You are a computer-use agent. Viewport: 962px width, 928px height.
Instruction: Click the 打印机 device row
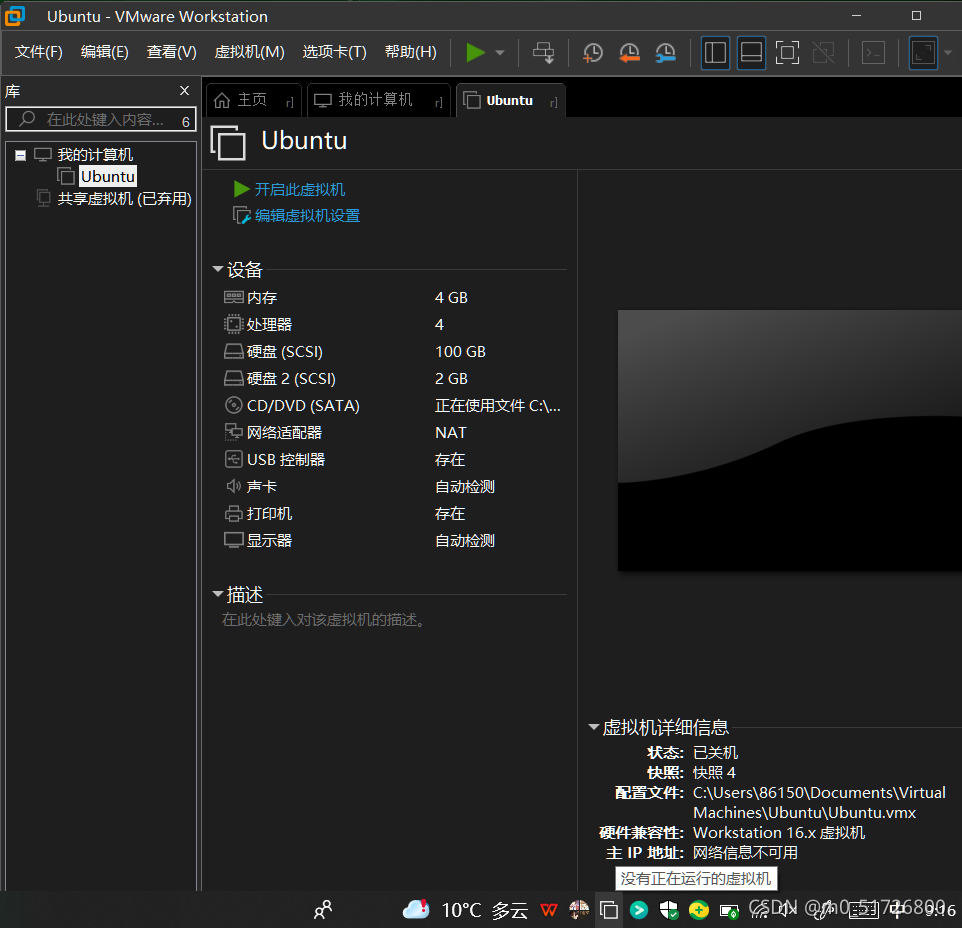393,513
